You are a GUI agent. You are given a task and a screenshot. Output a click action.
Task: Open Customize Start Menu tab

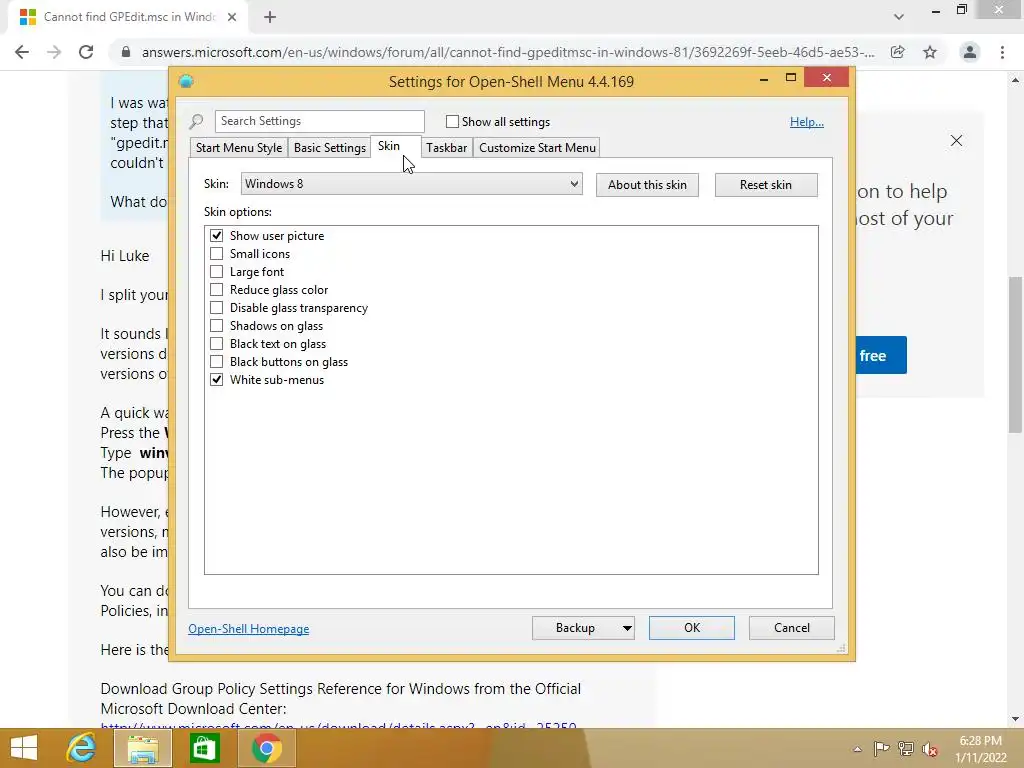pos(537,148)
